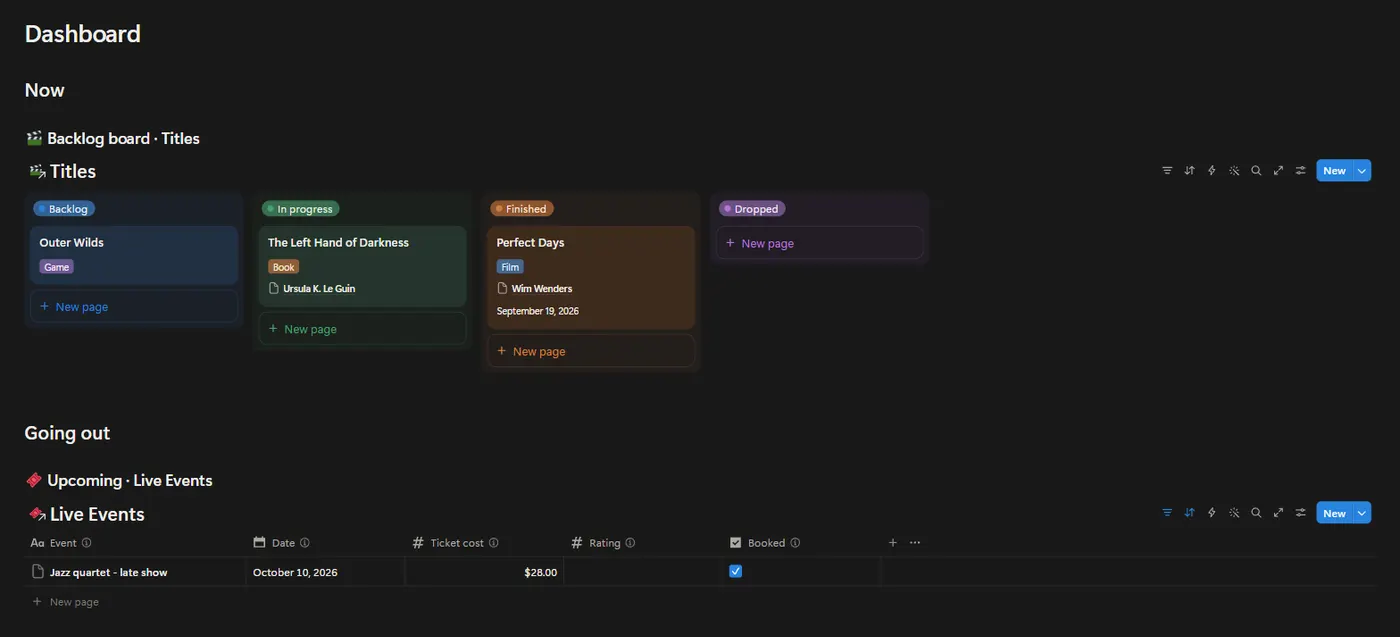Add New page under Backlog column
Image resolution: width=1400 pixels, height=637 pixels.
134,307
